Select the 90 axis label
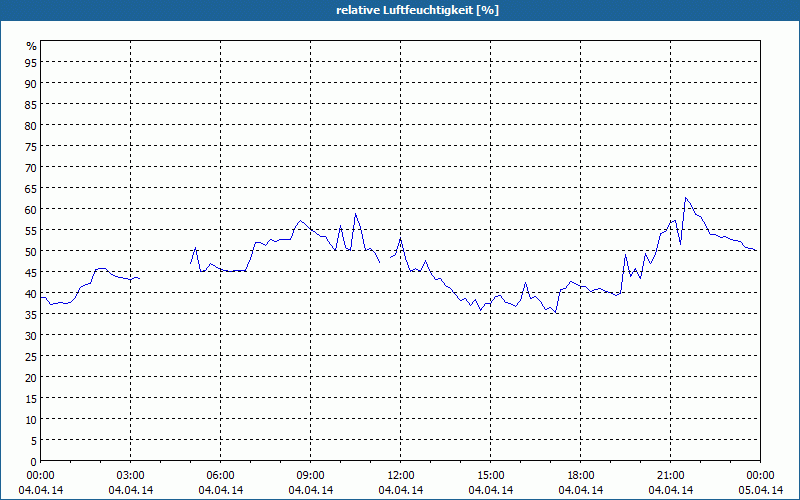This screenshot has height=500, width=800. pyautogui.click(x=31, y=83)
